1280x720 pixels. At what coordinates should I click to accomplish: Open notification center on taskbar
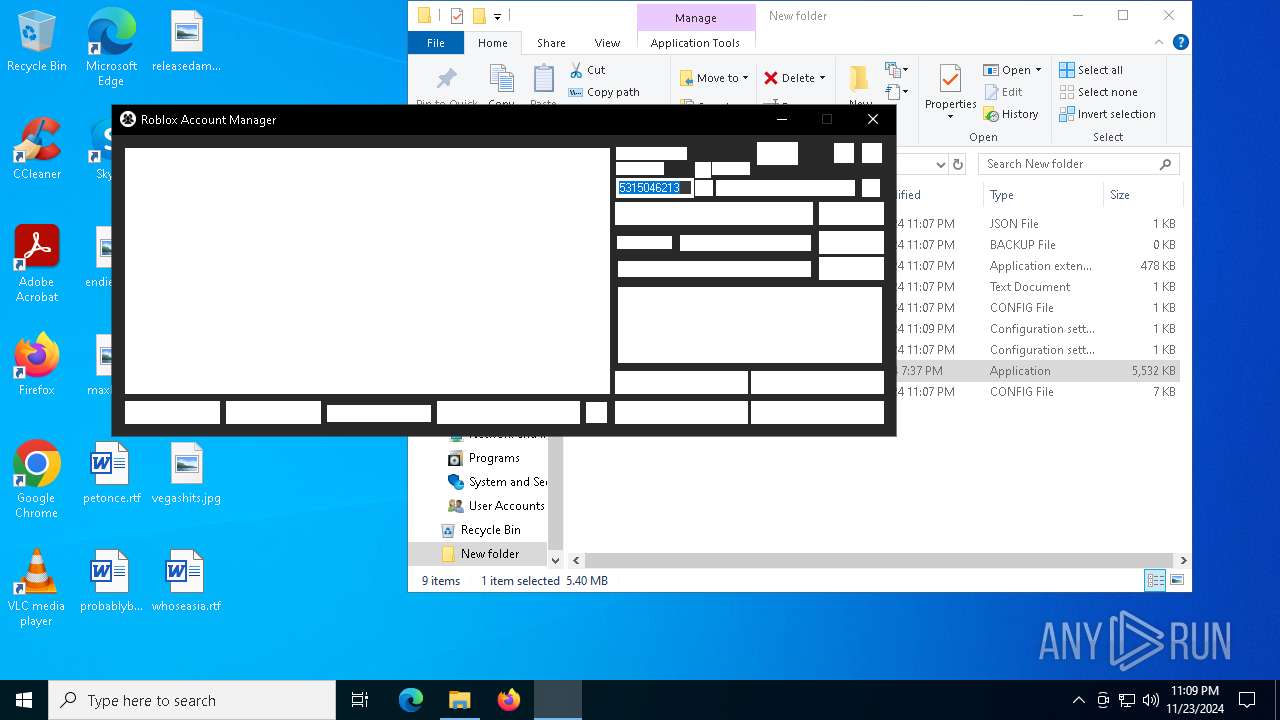point(1247,700)
